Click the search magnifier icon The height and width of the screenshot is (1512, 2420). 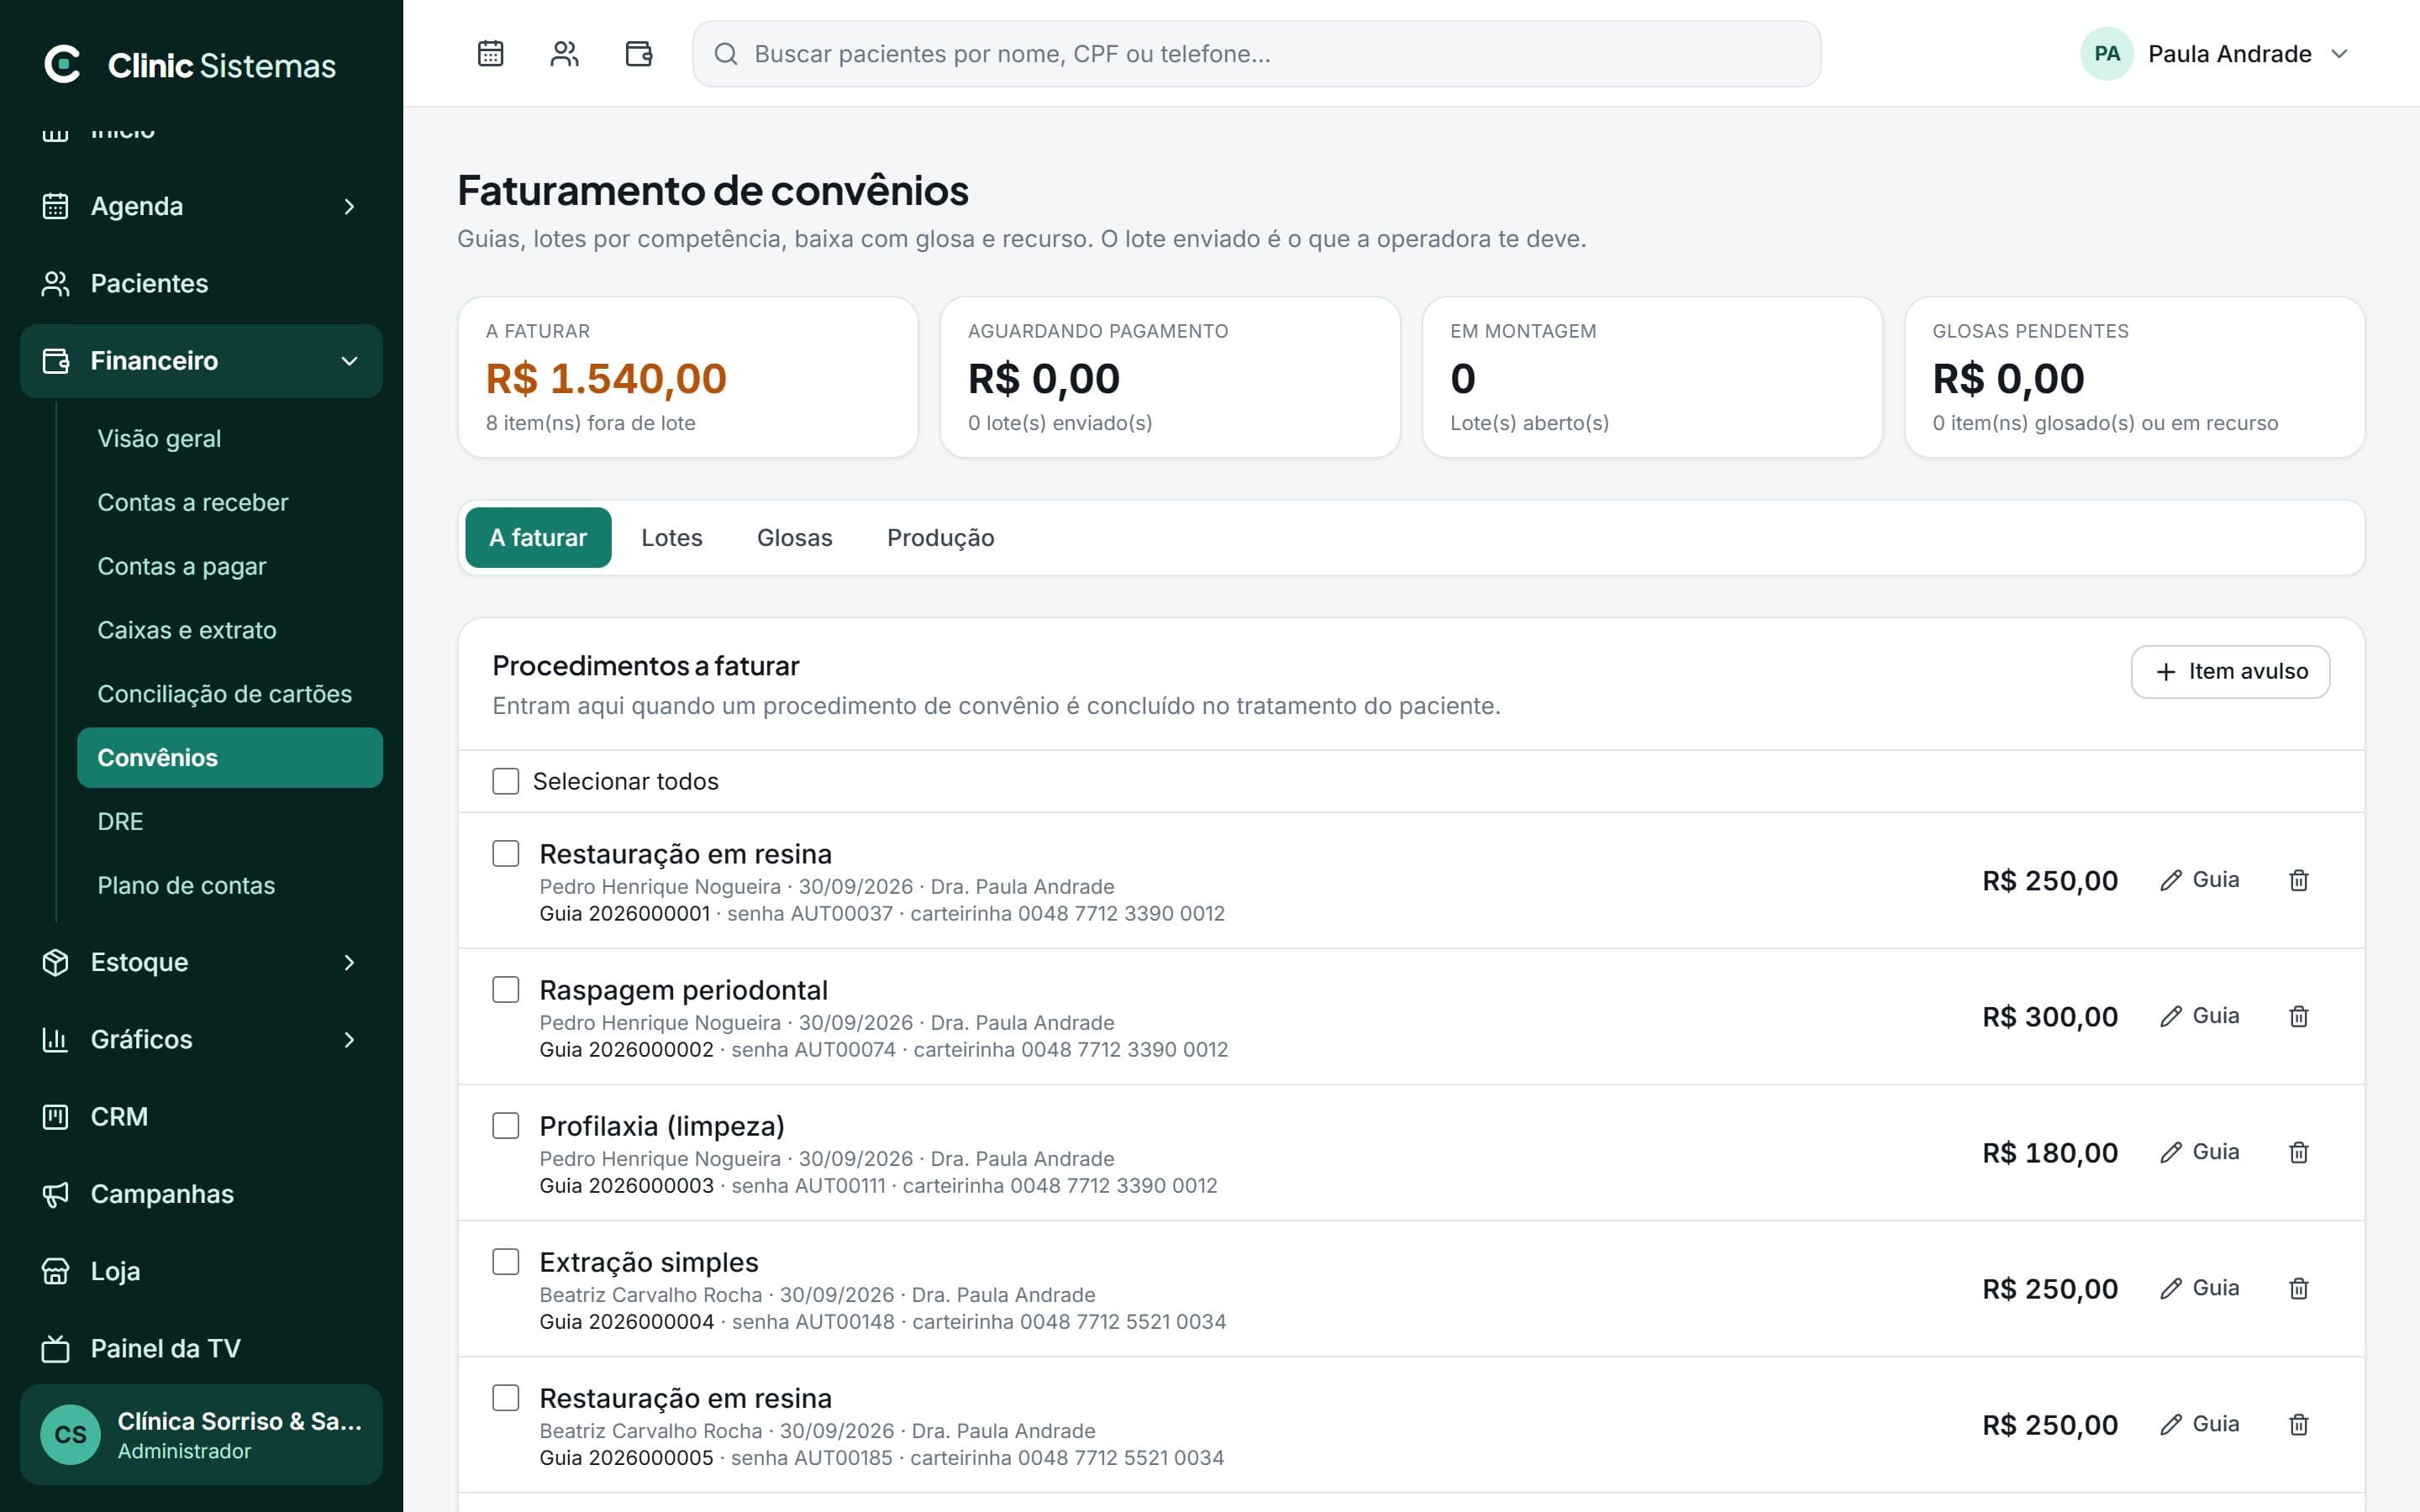pyautogui.click(x=726, y=54)
